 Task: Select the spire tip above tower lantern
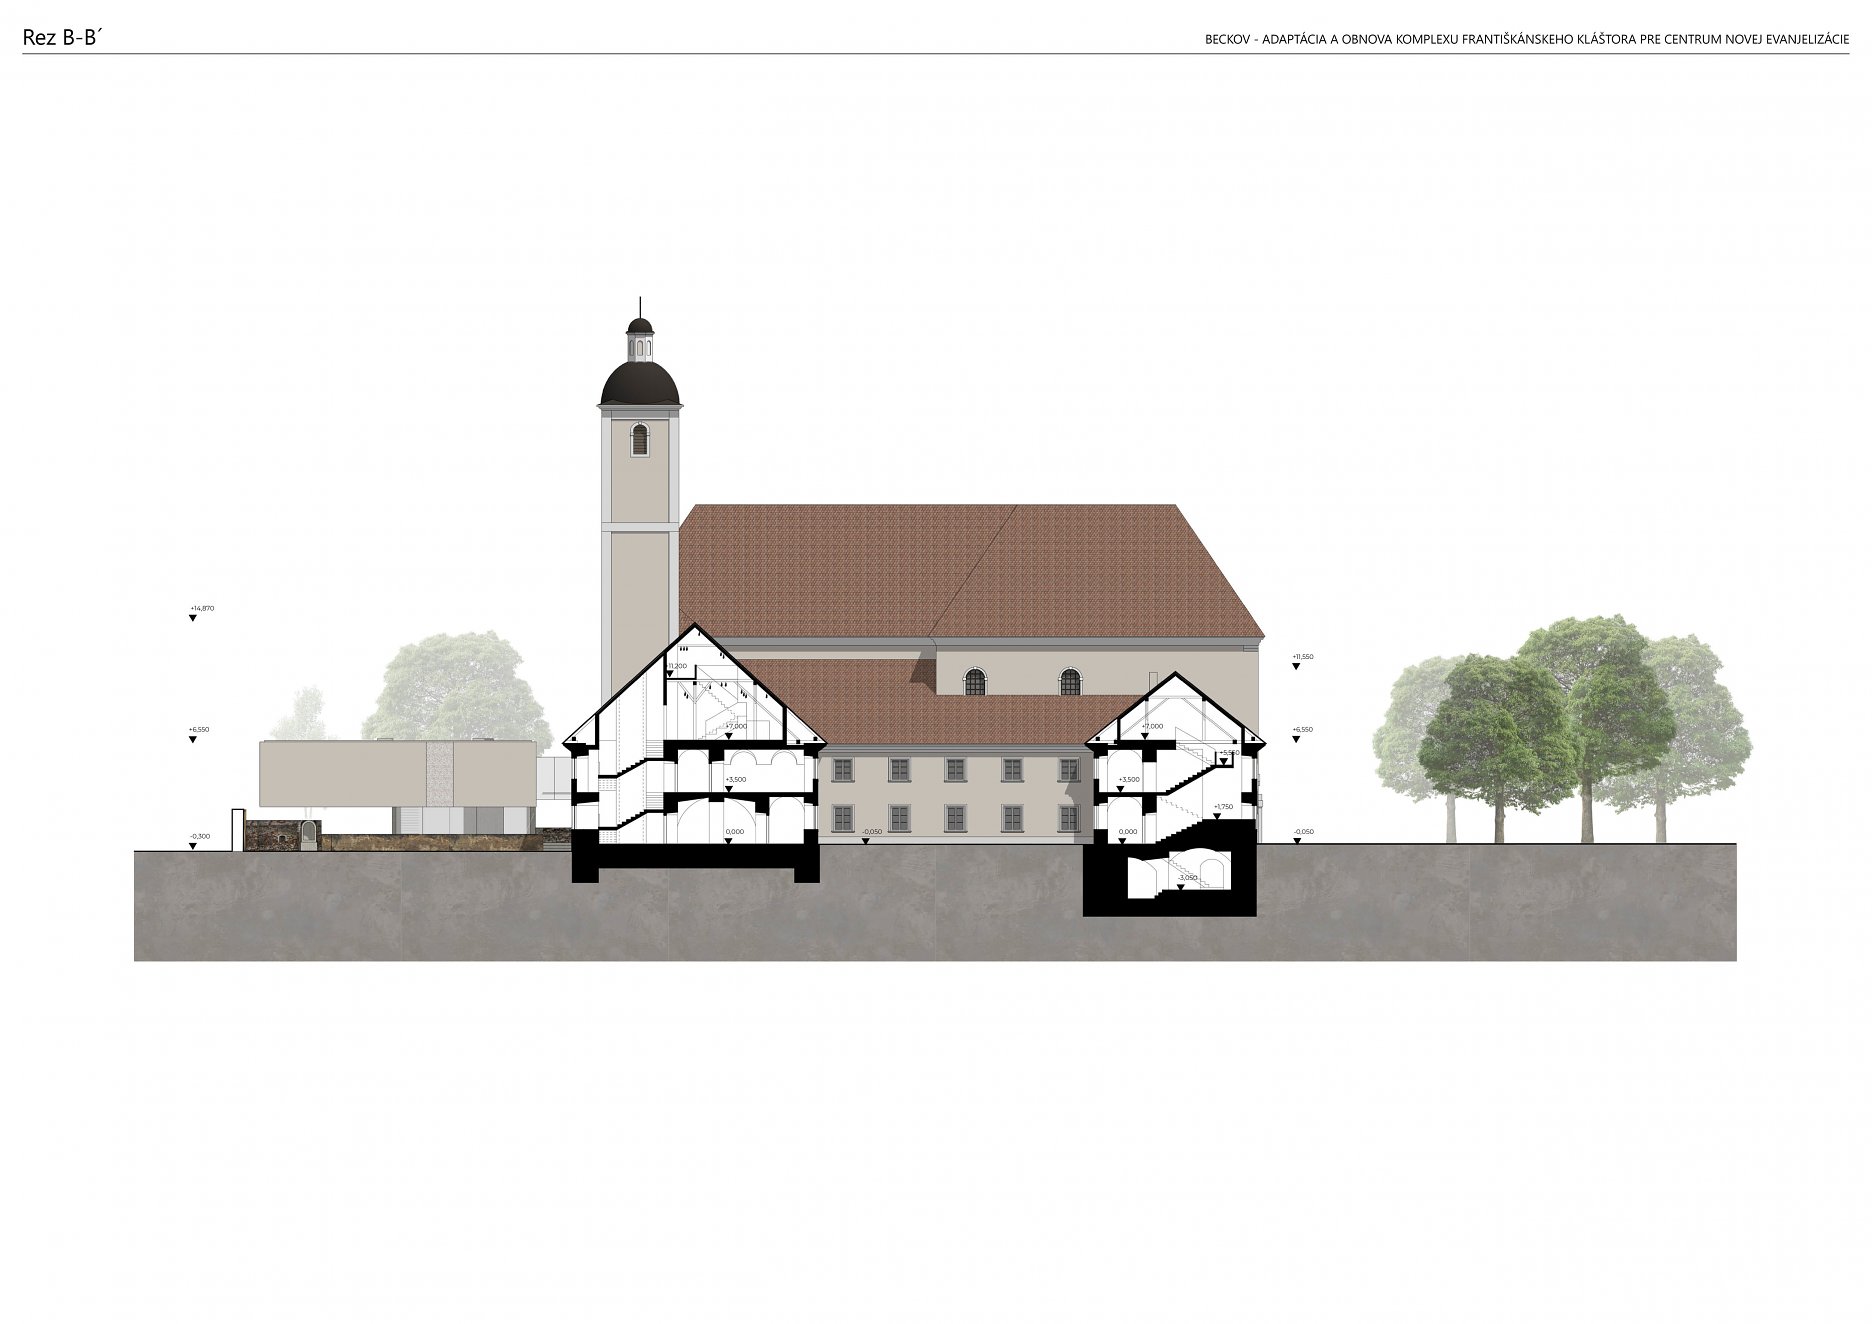point(640,305)
